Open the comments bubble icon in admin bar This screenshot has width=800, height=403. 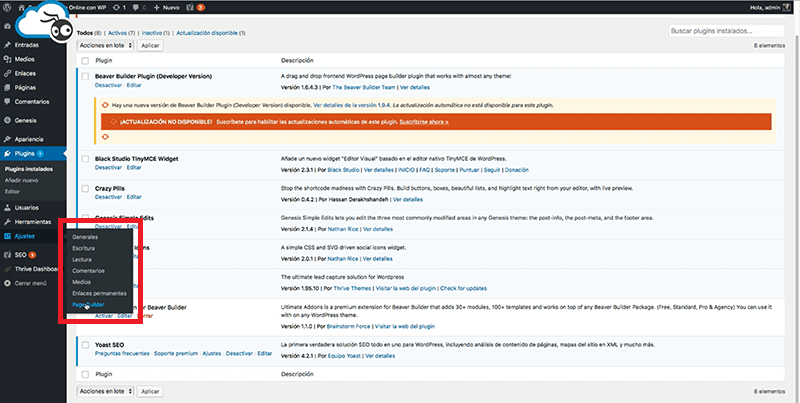(x=135, y=8)
